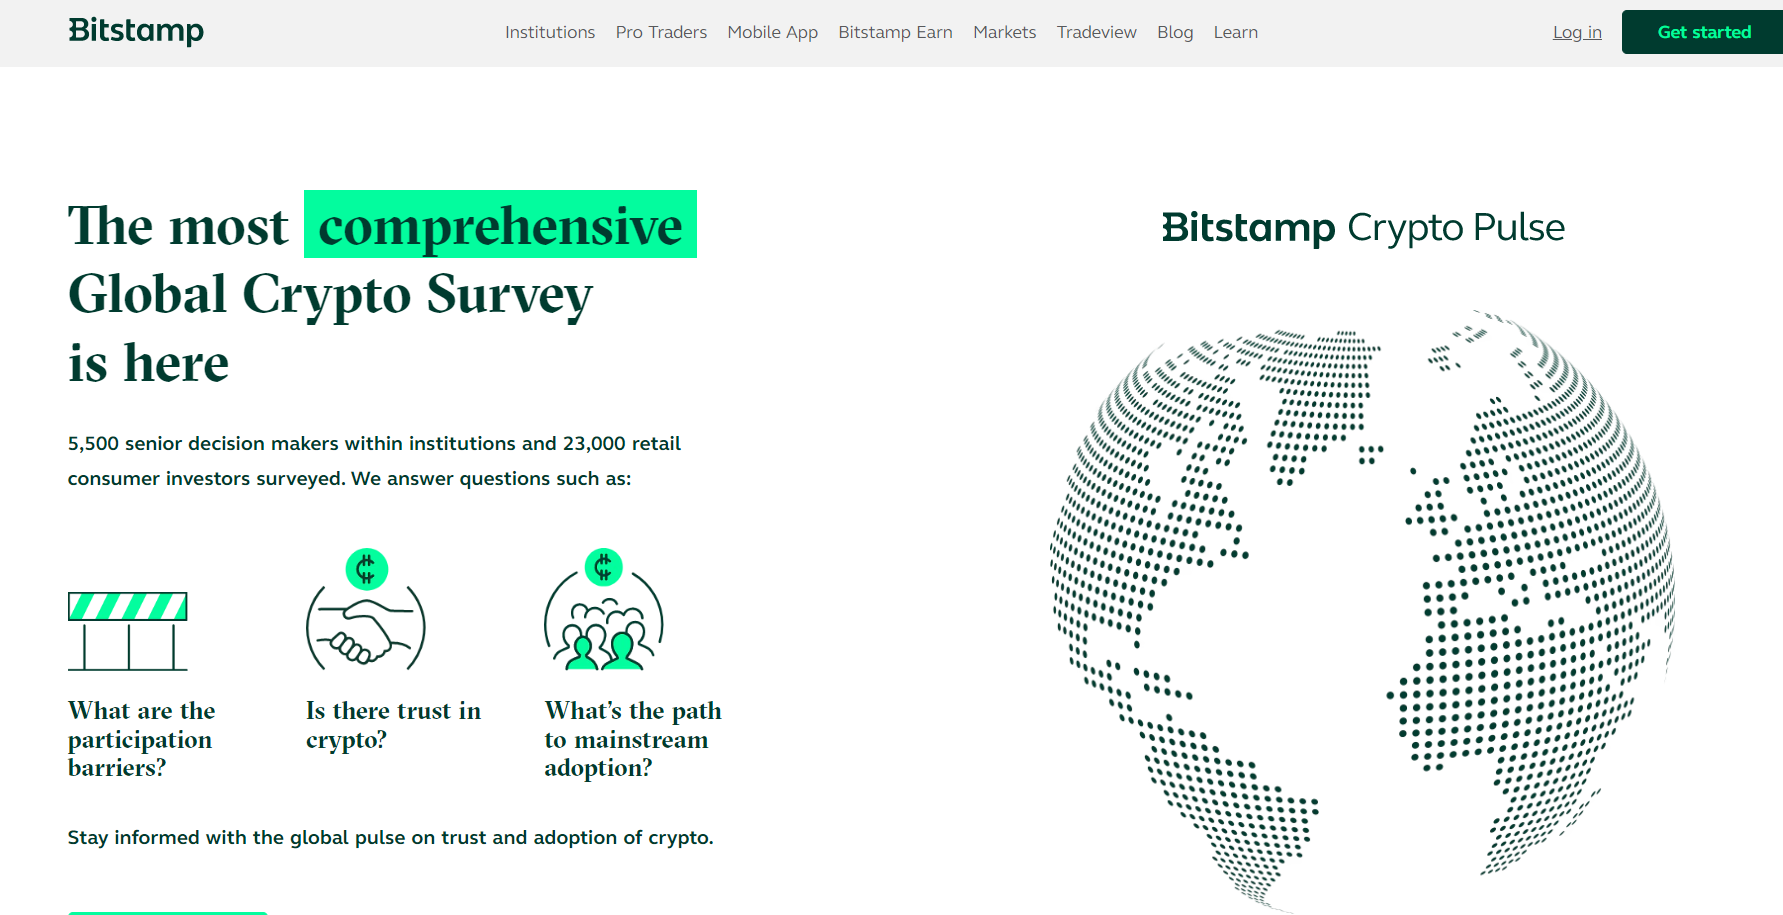Visit the Blog link
This screenshot has height=915, width=1783.
[1175, 32]
